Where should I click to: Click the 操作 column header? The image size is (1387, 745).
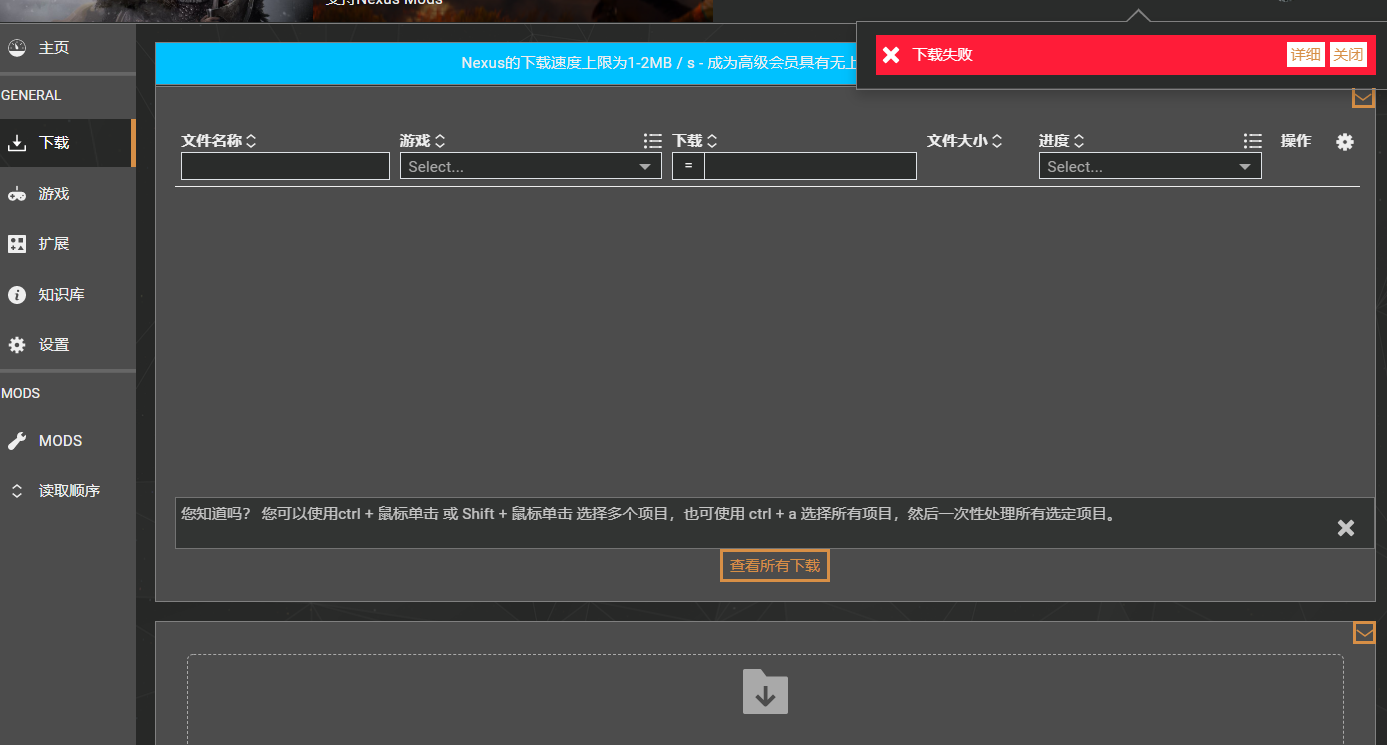(1296, 141)
